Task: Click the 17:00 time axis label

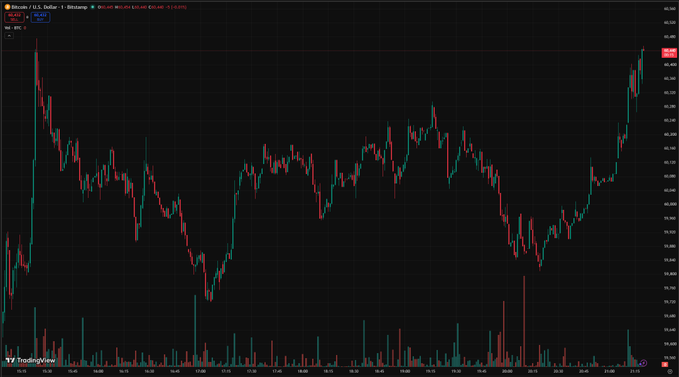Action: [x=200, y=371]
